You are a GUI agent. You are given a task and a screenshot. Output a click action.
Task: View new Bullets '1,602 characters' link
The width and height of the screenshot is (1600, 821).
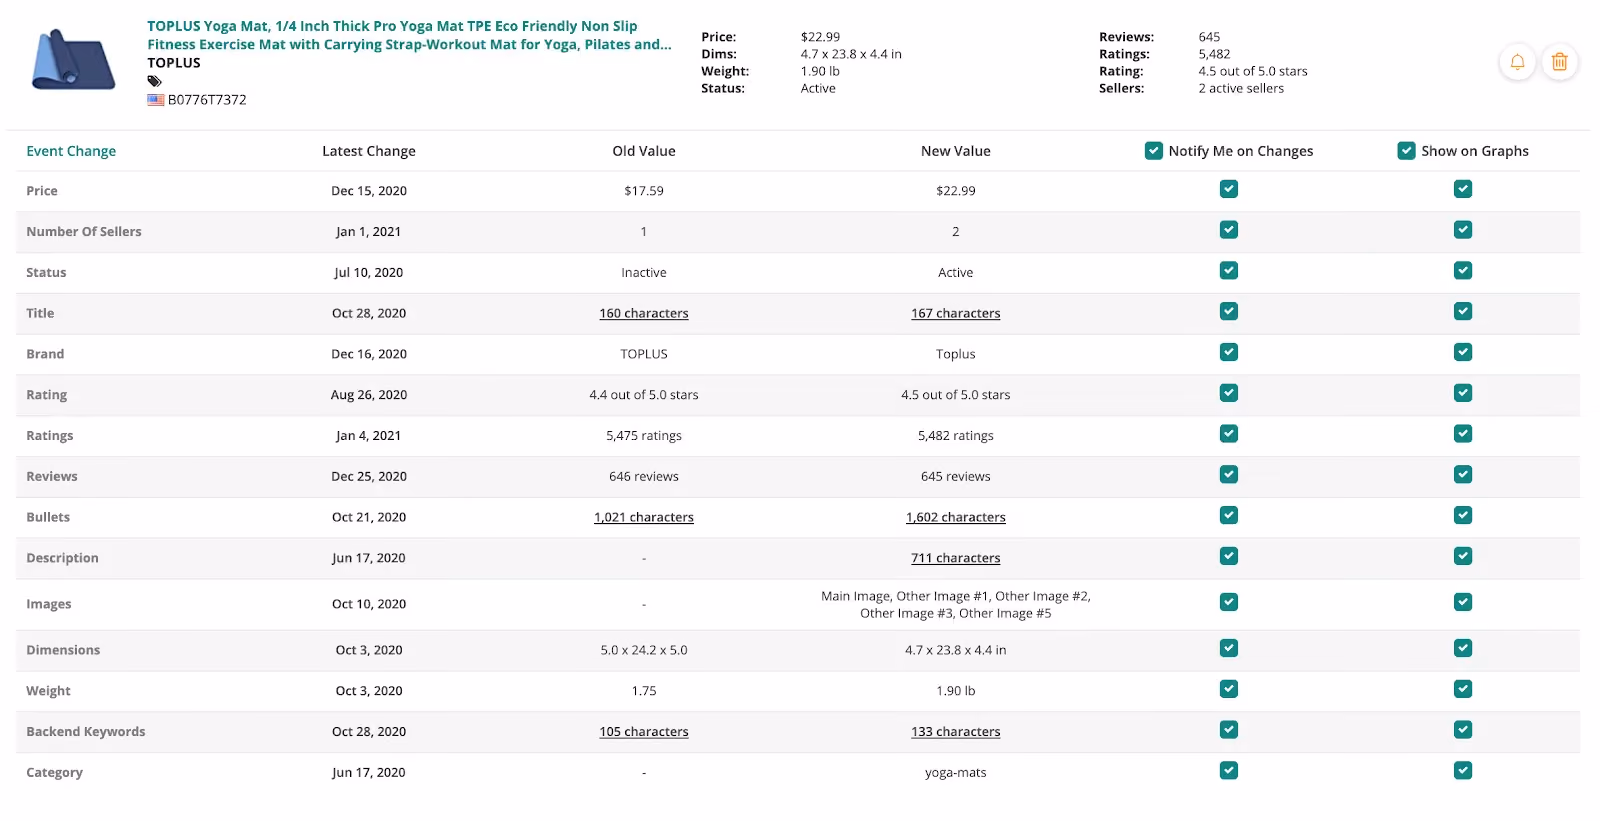point(956,517)
